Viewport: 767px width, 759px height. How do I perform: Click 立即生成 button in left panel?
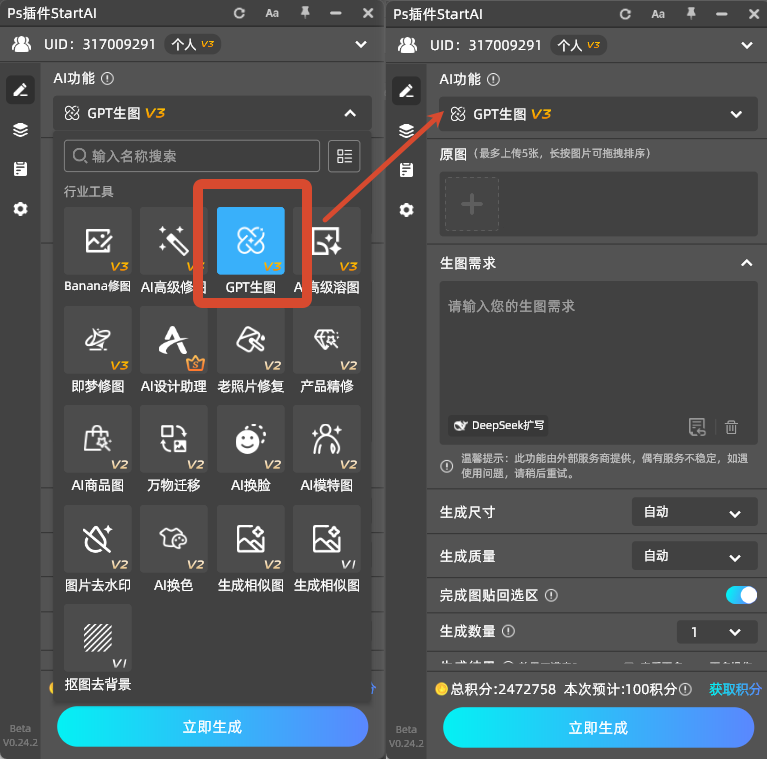click(212, 727)
